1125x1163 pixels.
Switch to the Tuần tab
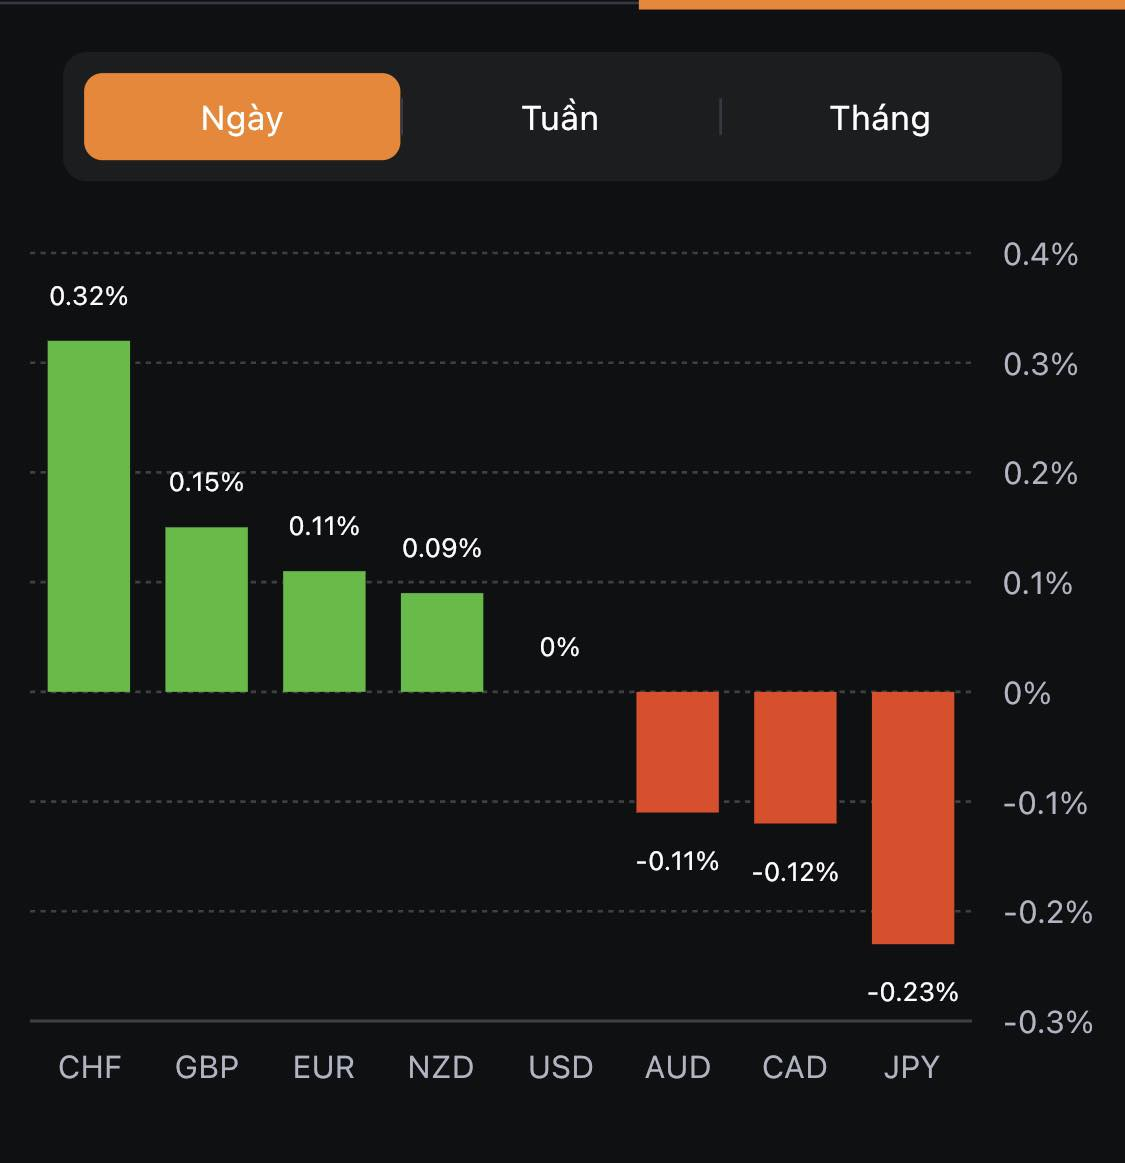click(560, 118)
